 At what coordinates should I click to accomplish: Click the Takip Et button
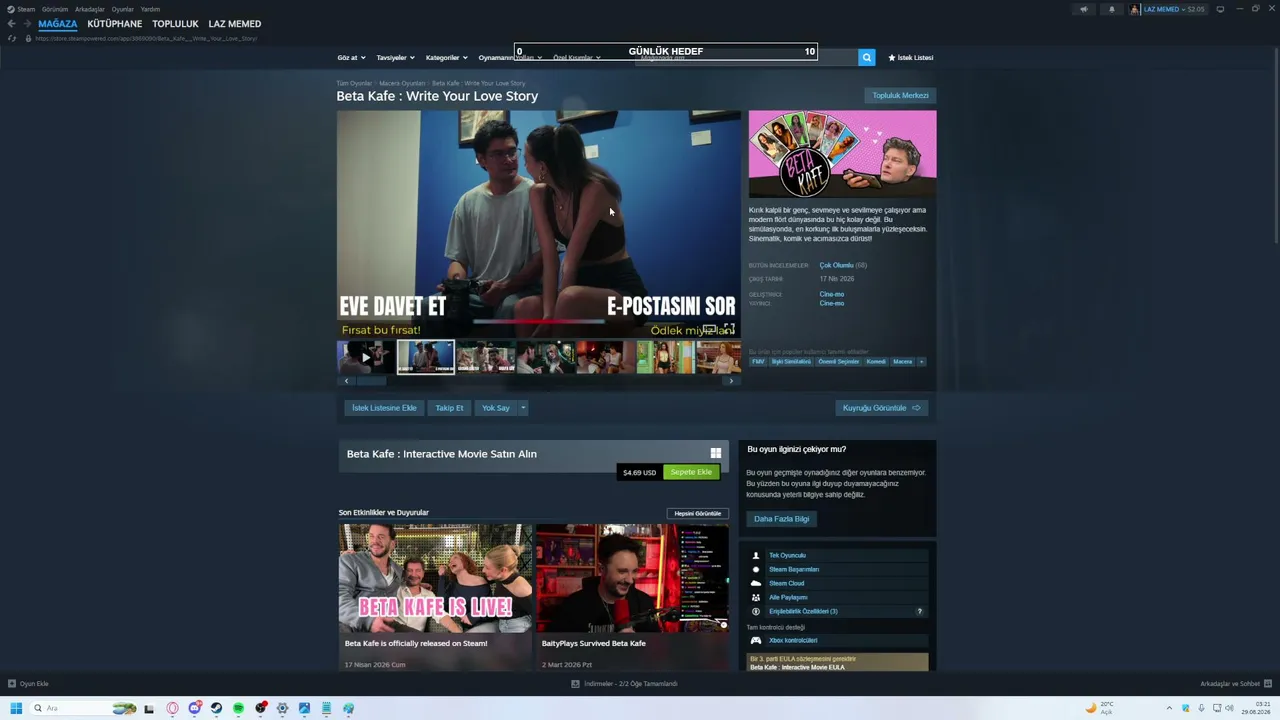click(449, 408)
